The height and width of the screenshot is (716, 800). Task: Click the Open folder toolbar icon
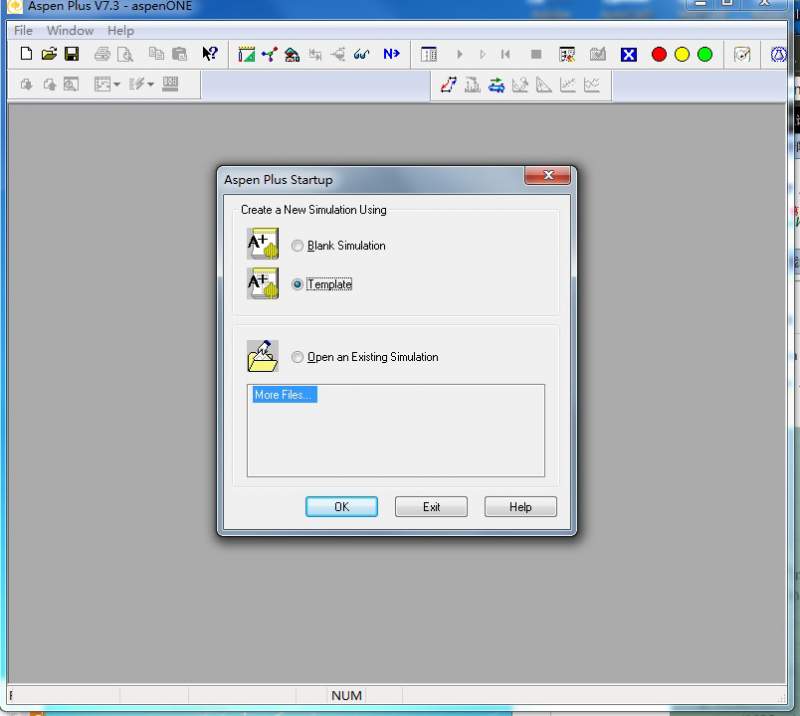tap(49, 54)
